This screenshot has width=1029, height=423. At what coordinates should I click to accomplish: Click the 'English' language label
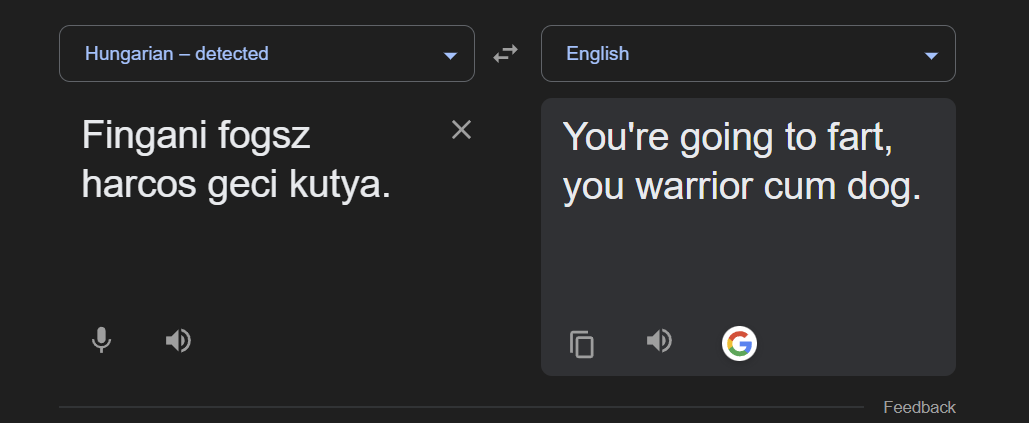point(597,53)
